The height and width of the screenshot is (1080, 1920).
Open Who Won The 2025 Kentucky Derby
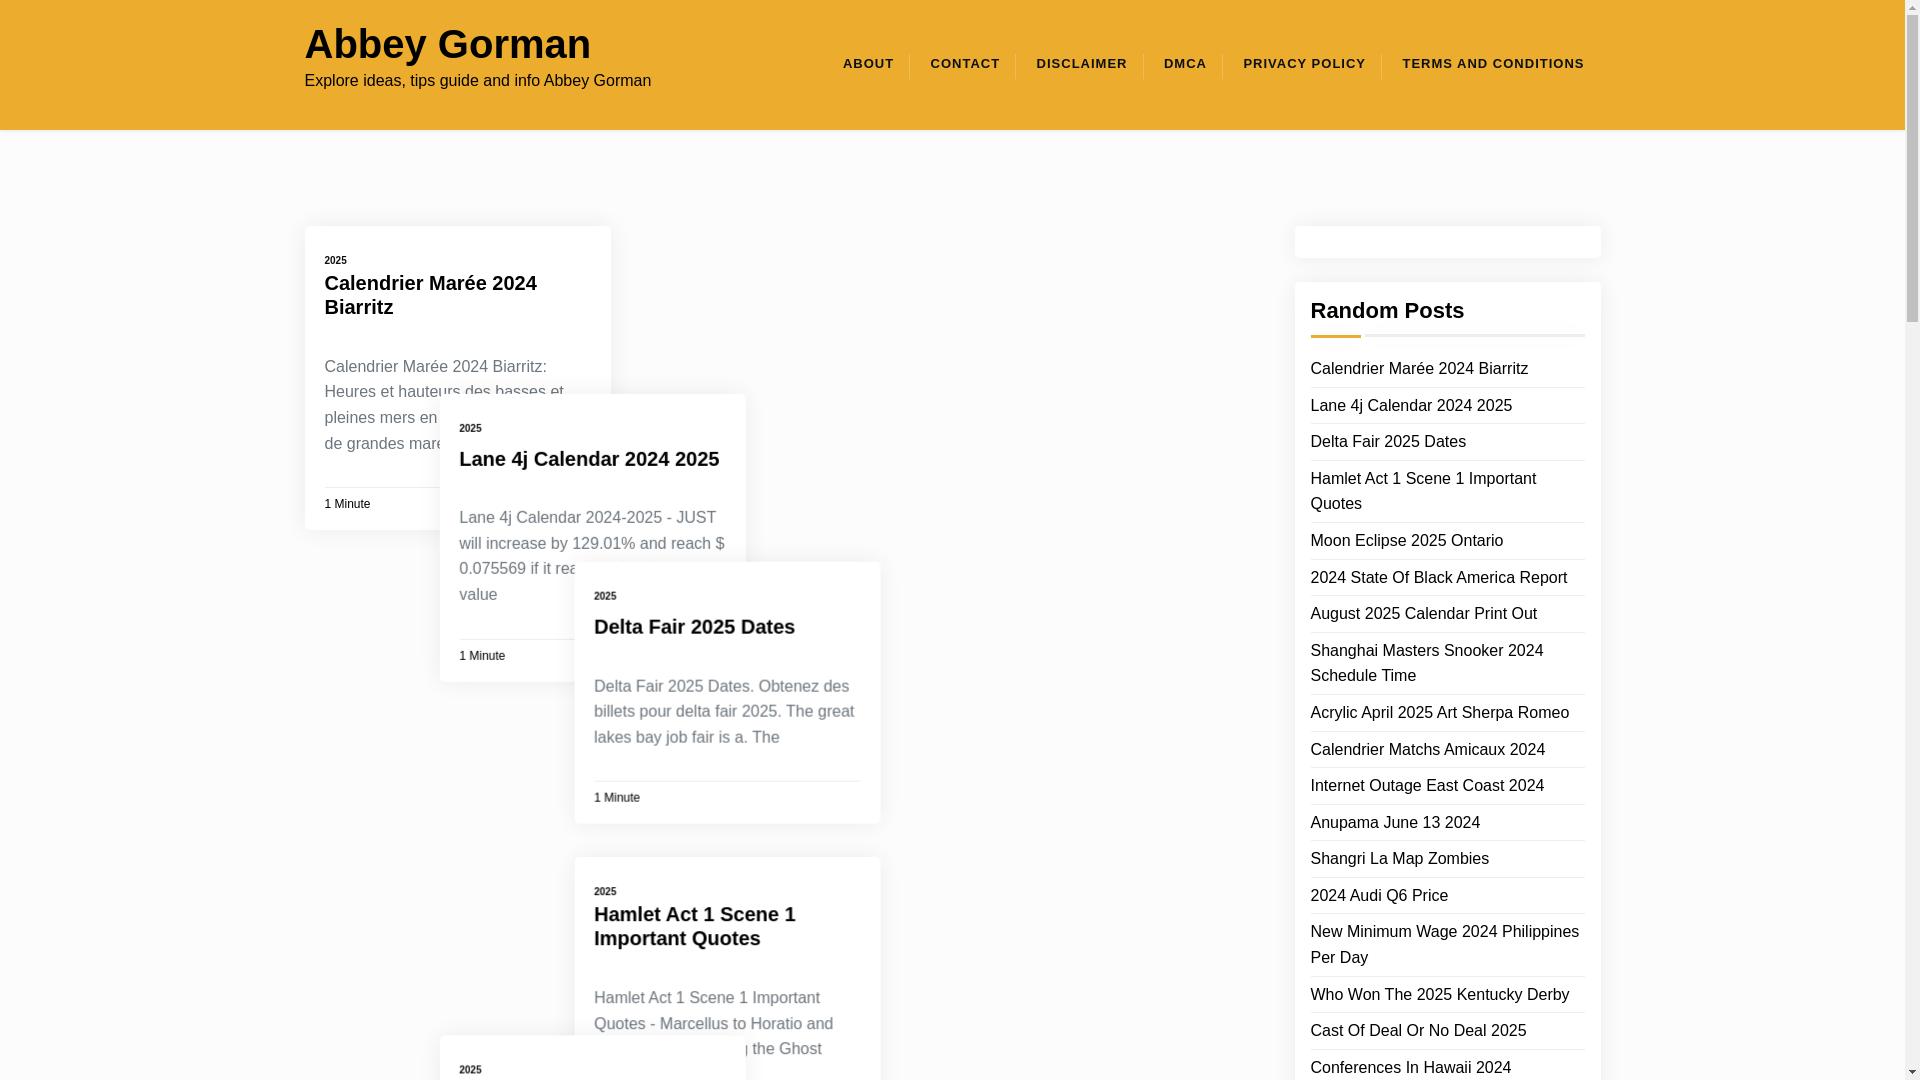coord(1439,994)
